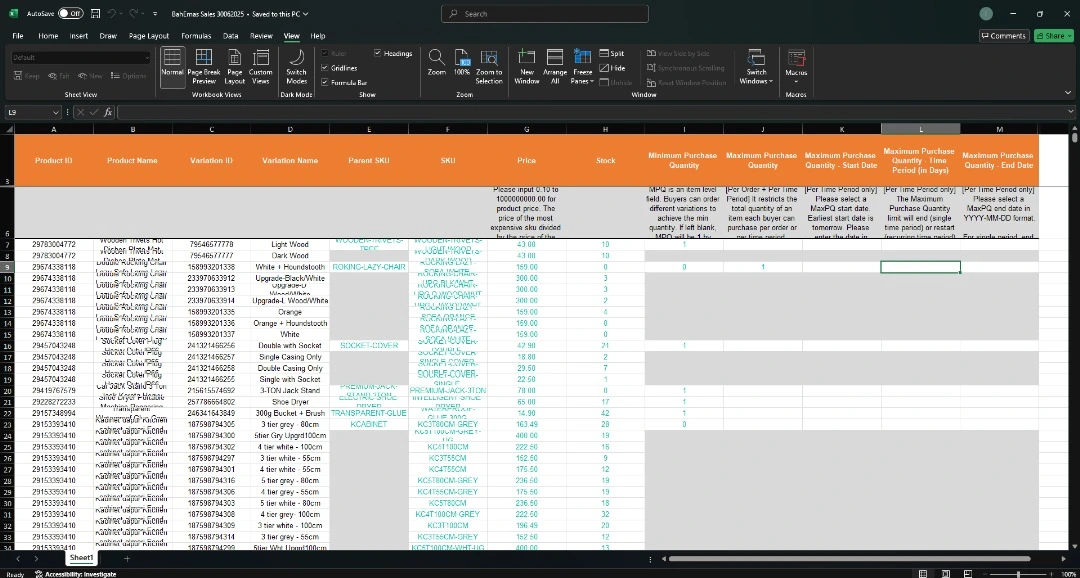Open the Comments pane
The width and height of the screenshot is (1080, 578).
tap(1004, 36)
